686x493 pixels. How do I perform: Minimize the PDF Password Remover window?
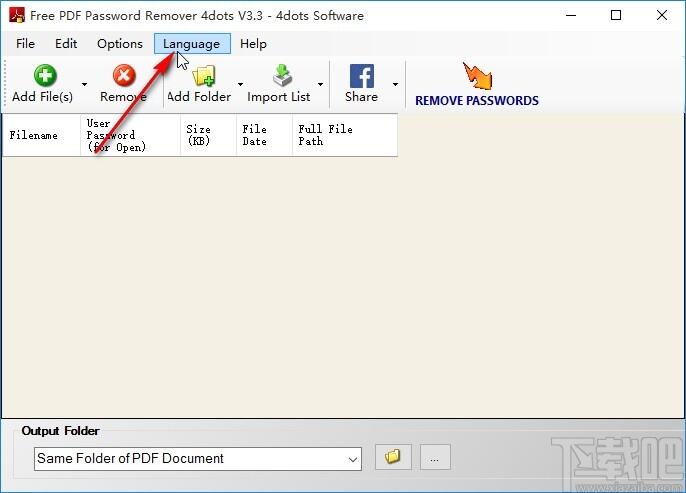coord(571,15)
